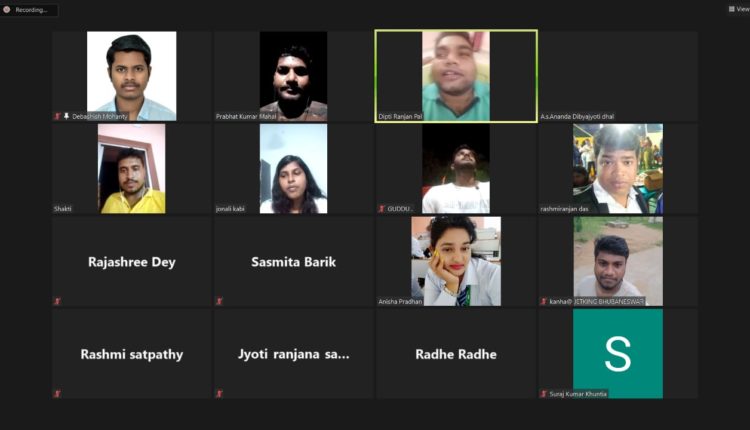Click Debashish Mohanty's muted microphone icon
Viewport: 750px width, 430px height.
[x=57, y=116]
